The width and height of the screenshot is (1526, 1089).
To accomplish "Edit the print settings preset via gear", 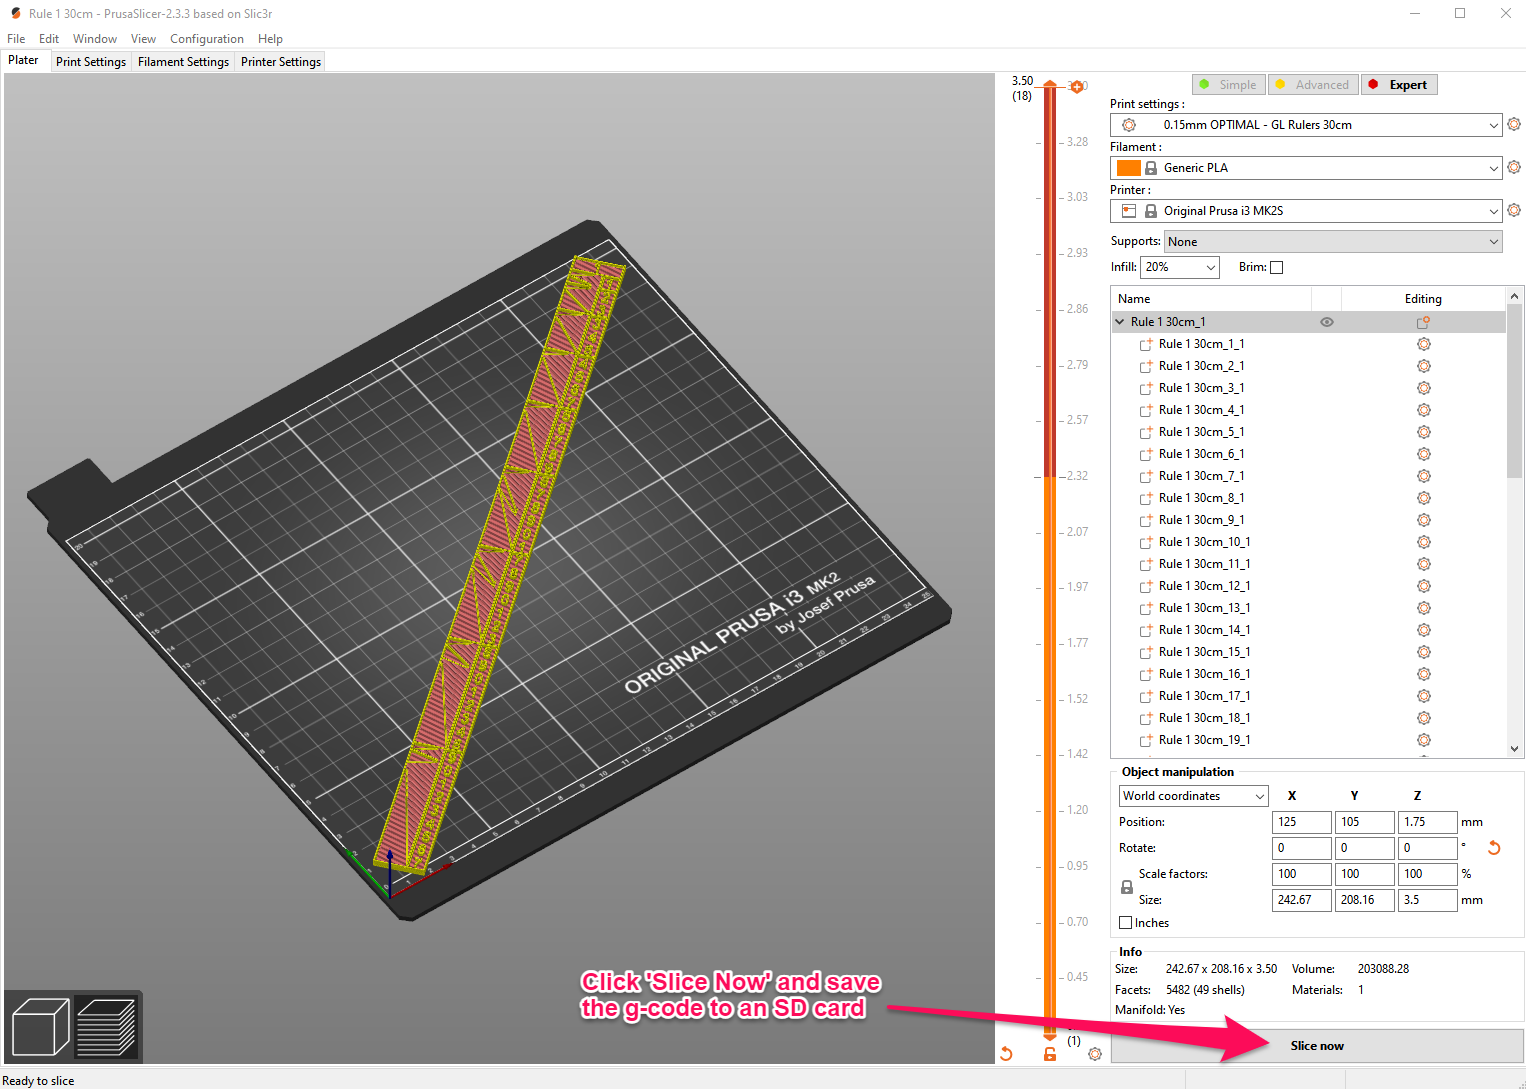I will 1514,125.
